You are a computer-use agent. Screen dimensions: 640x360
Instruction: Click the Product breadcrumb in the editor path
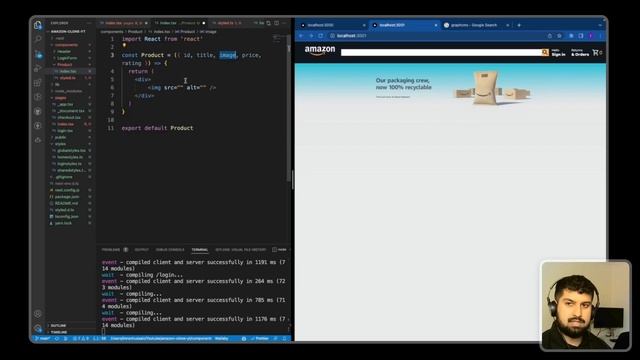(x=135, y=31)
